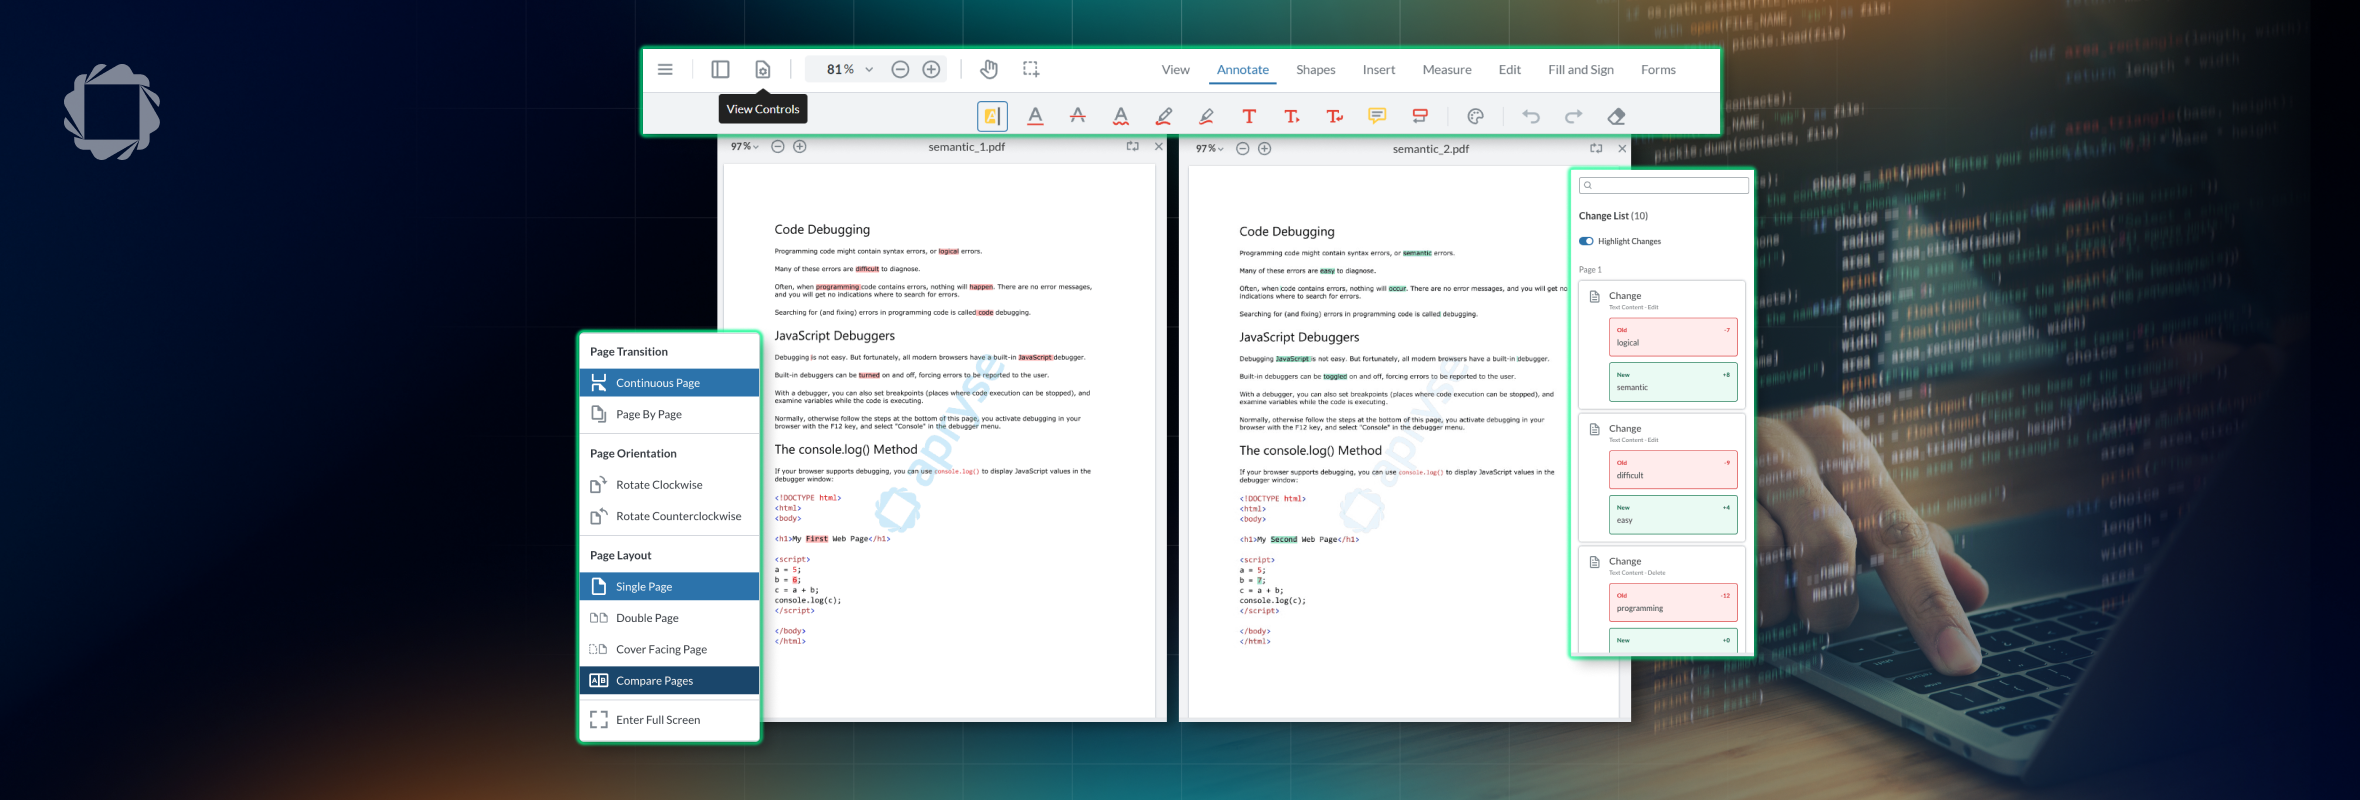Choose Continuous Page transition
The width and height of the screenshot is (2360, 800).
click(x=669, y=383)
